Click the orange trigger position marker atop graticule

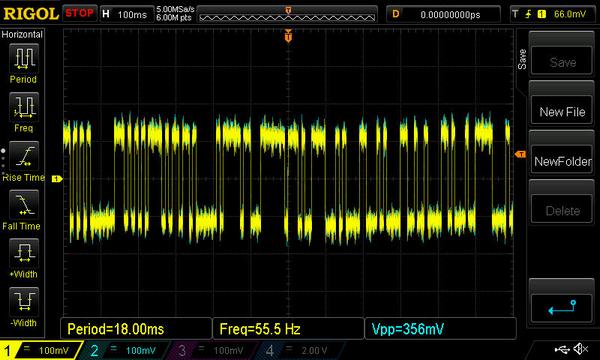click(x=288, y=36)
